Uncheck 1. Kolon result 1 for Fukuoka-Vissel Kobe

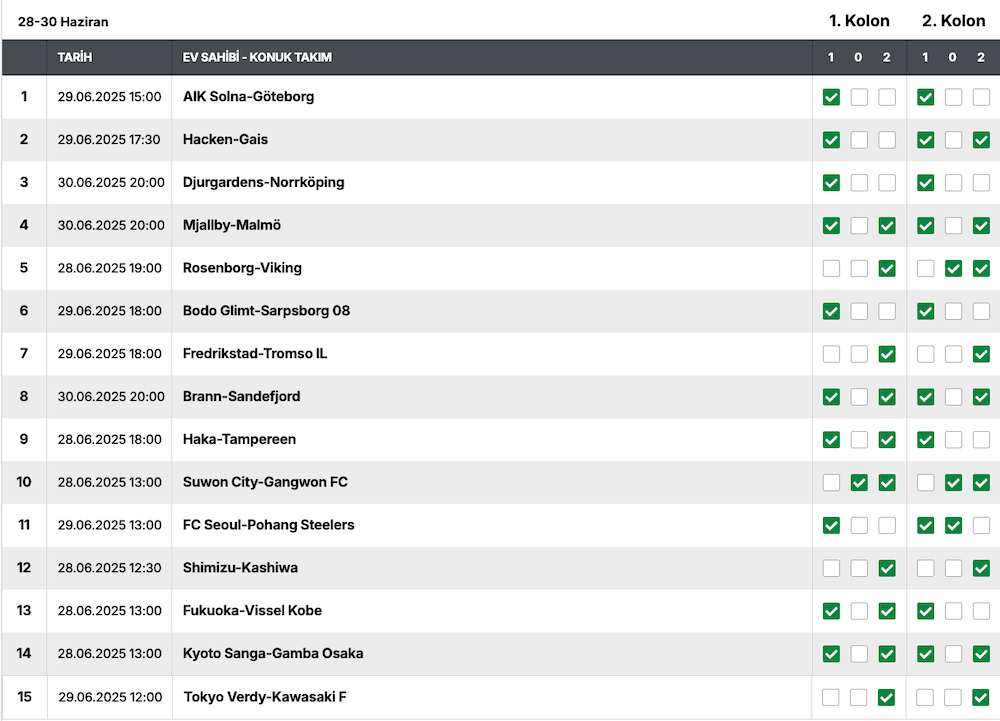(x=831, y=611)
